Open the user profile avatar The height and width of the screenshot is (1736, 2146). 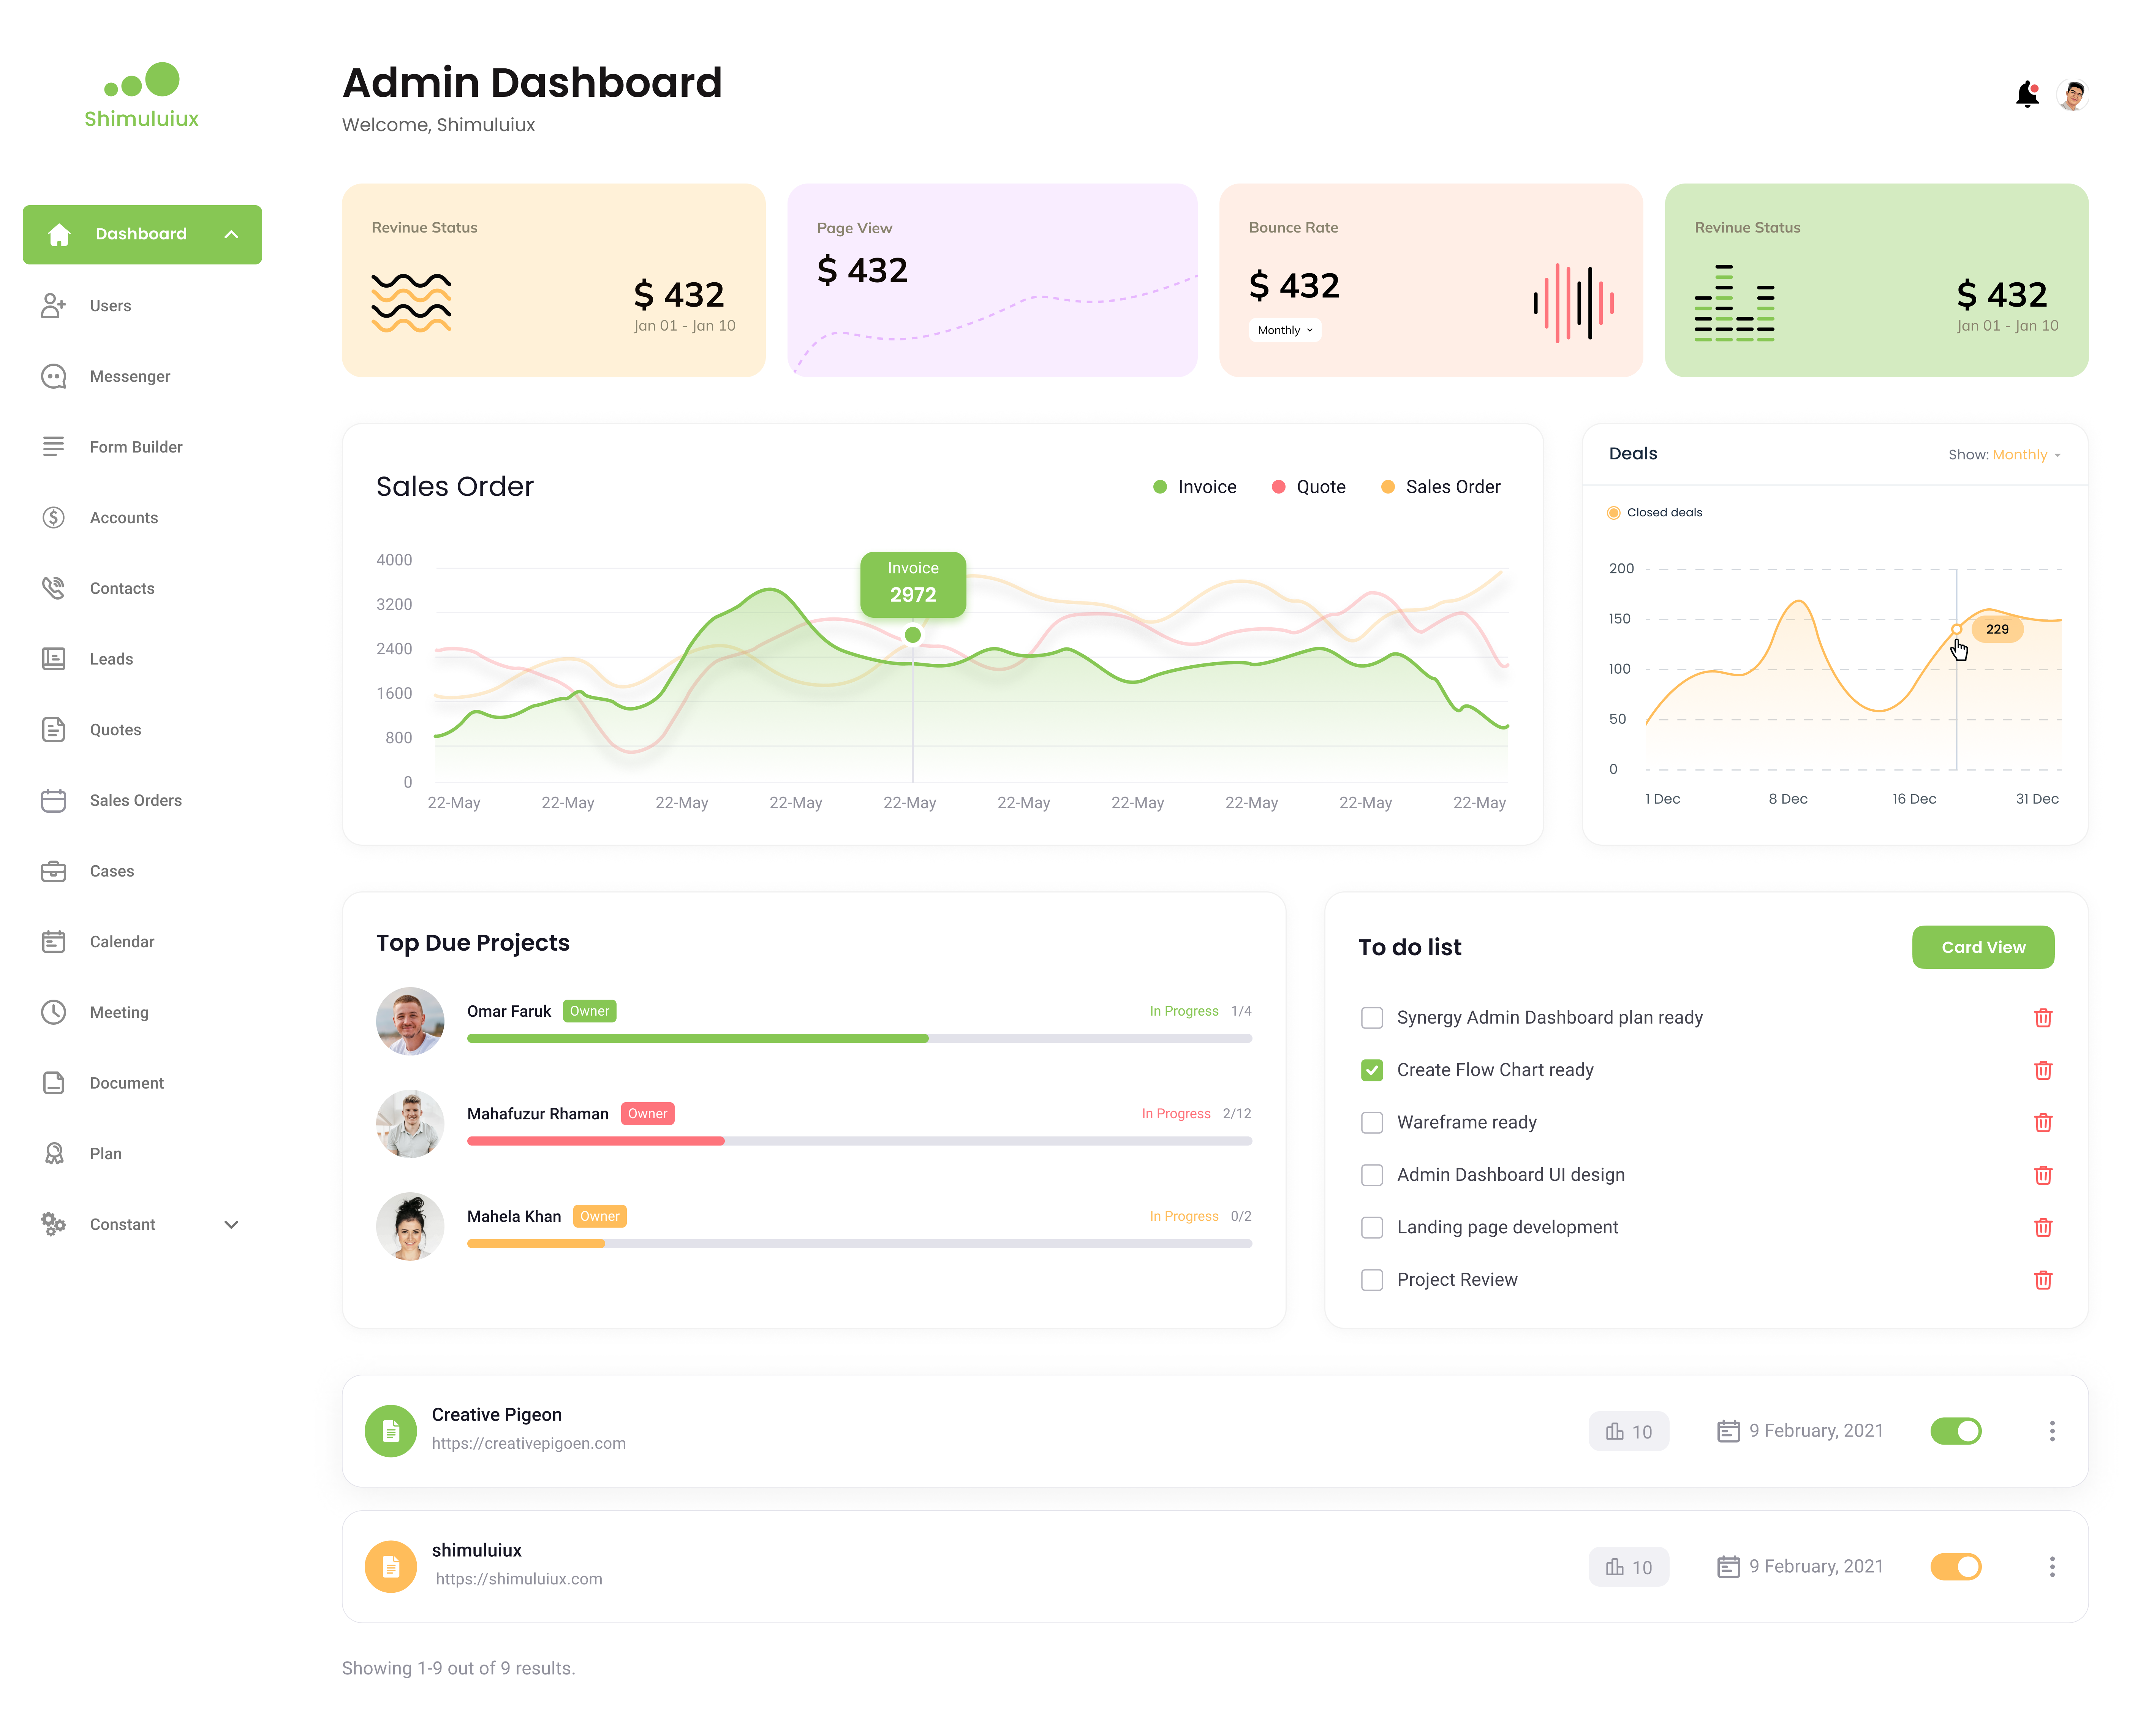[2073, 95]
